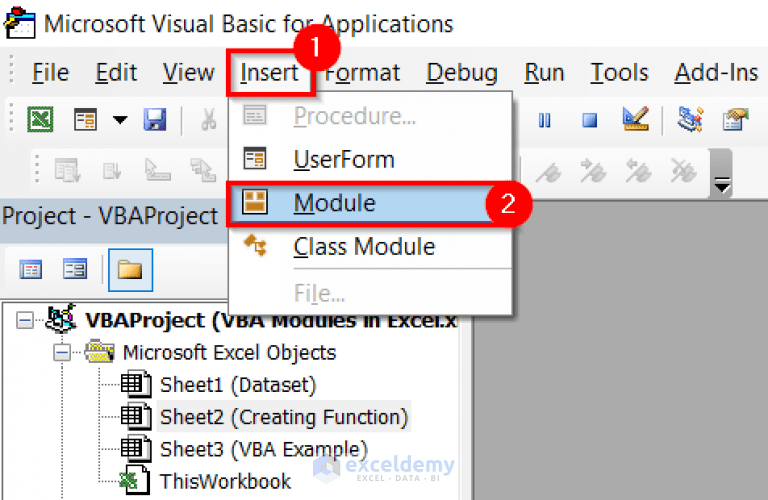
Task: Open Project Explorer toolbar icon
Action: click(691, 119)
